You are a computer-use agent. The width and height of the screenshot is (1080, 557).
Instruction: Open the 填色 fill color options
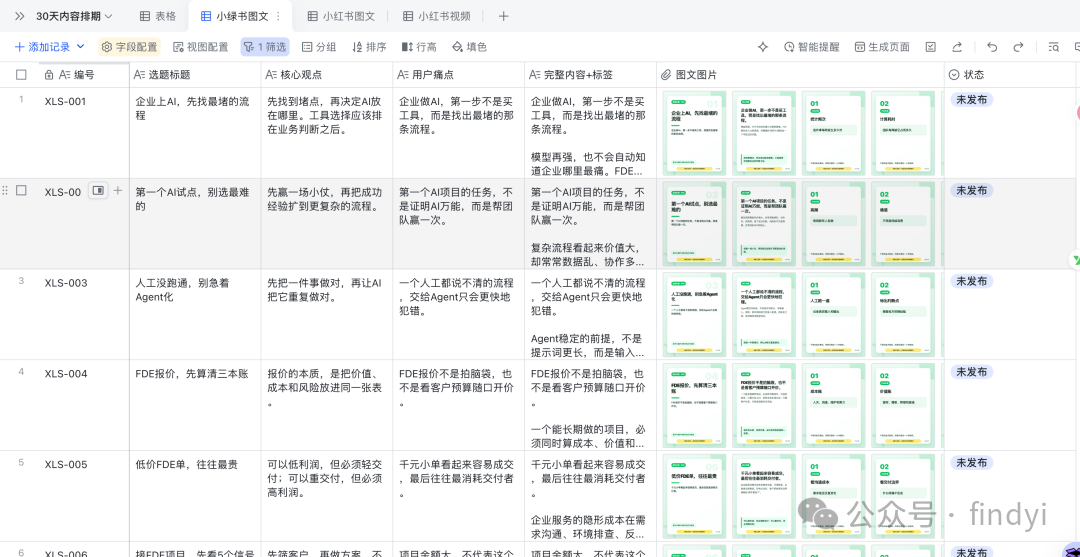[x=469, y=47]
